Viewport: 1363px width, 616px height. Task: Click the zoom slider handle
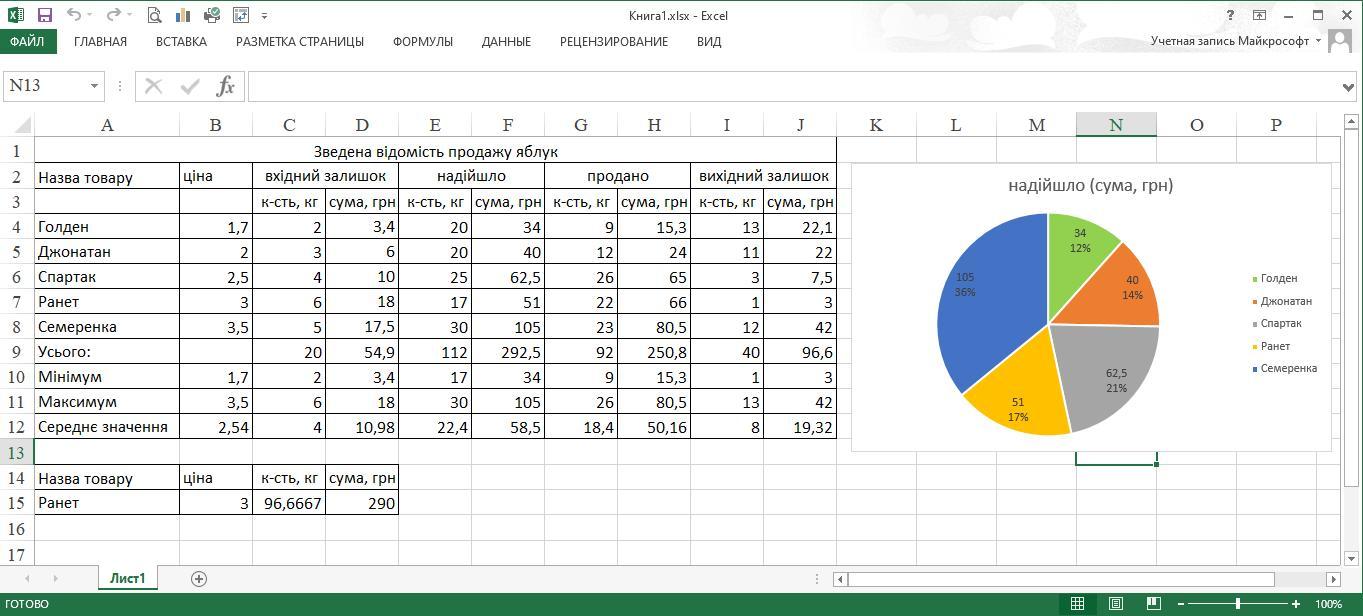[x=1238, y=604]
